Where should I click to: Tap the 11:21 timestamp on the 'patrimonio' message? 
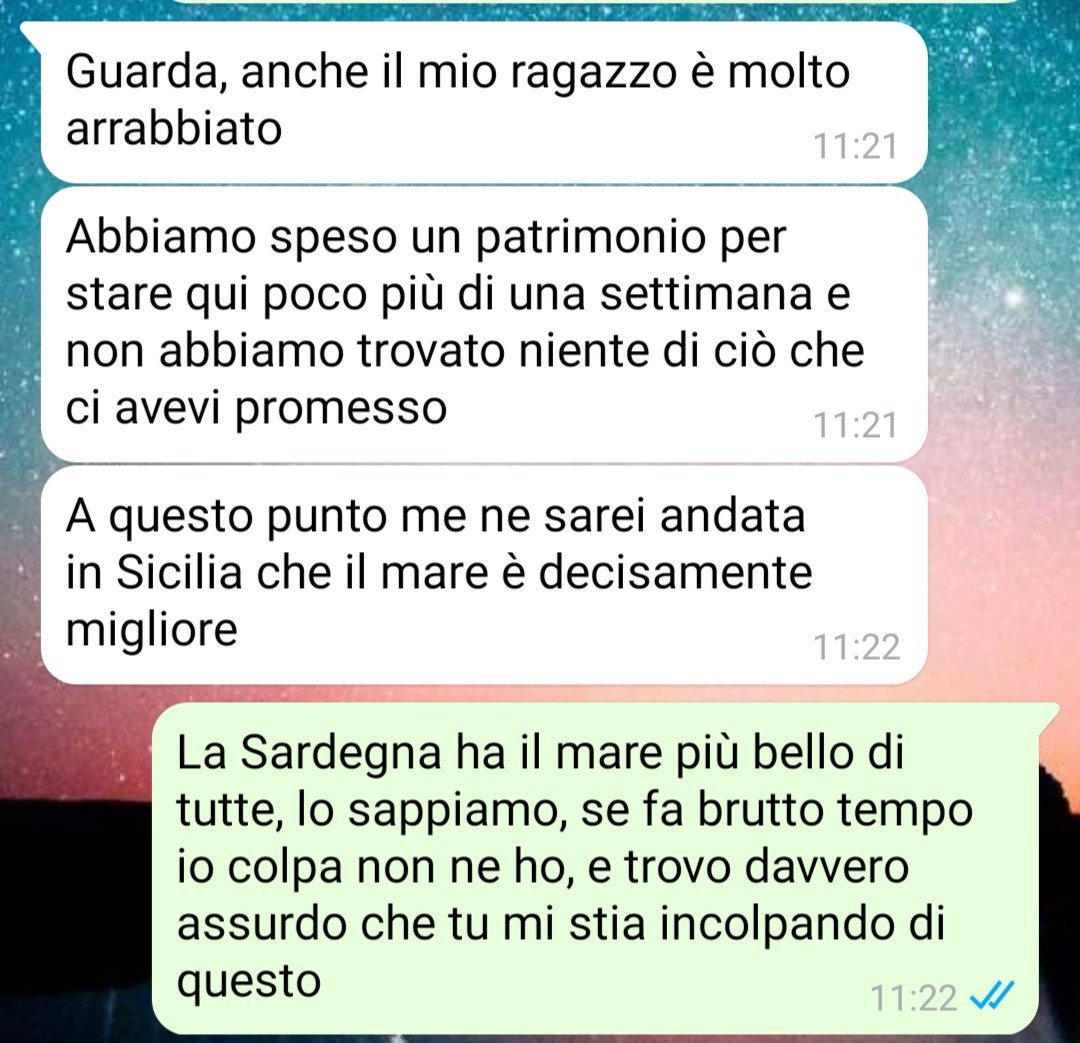click(855, 424)
